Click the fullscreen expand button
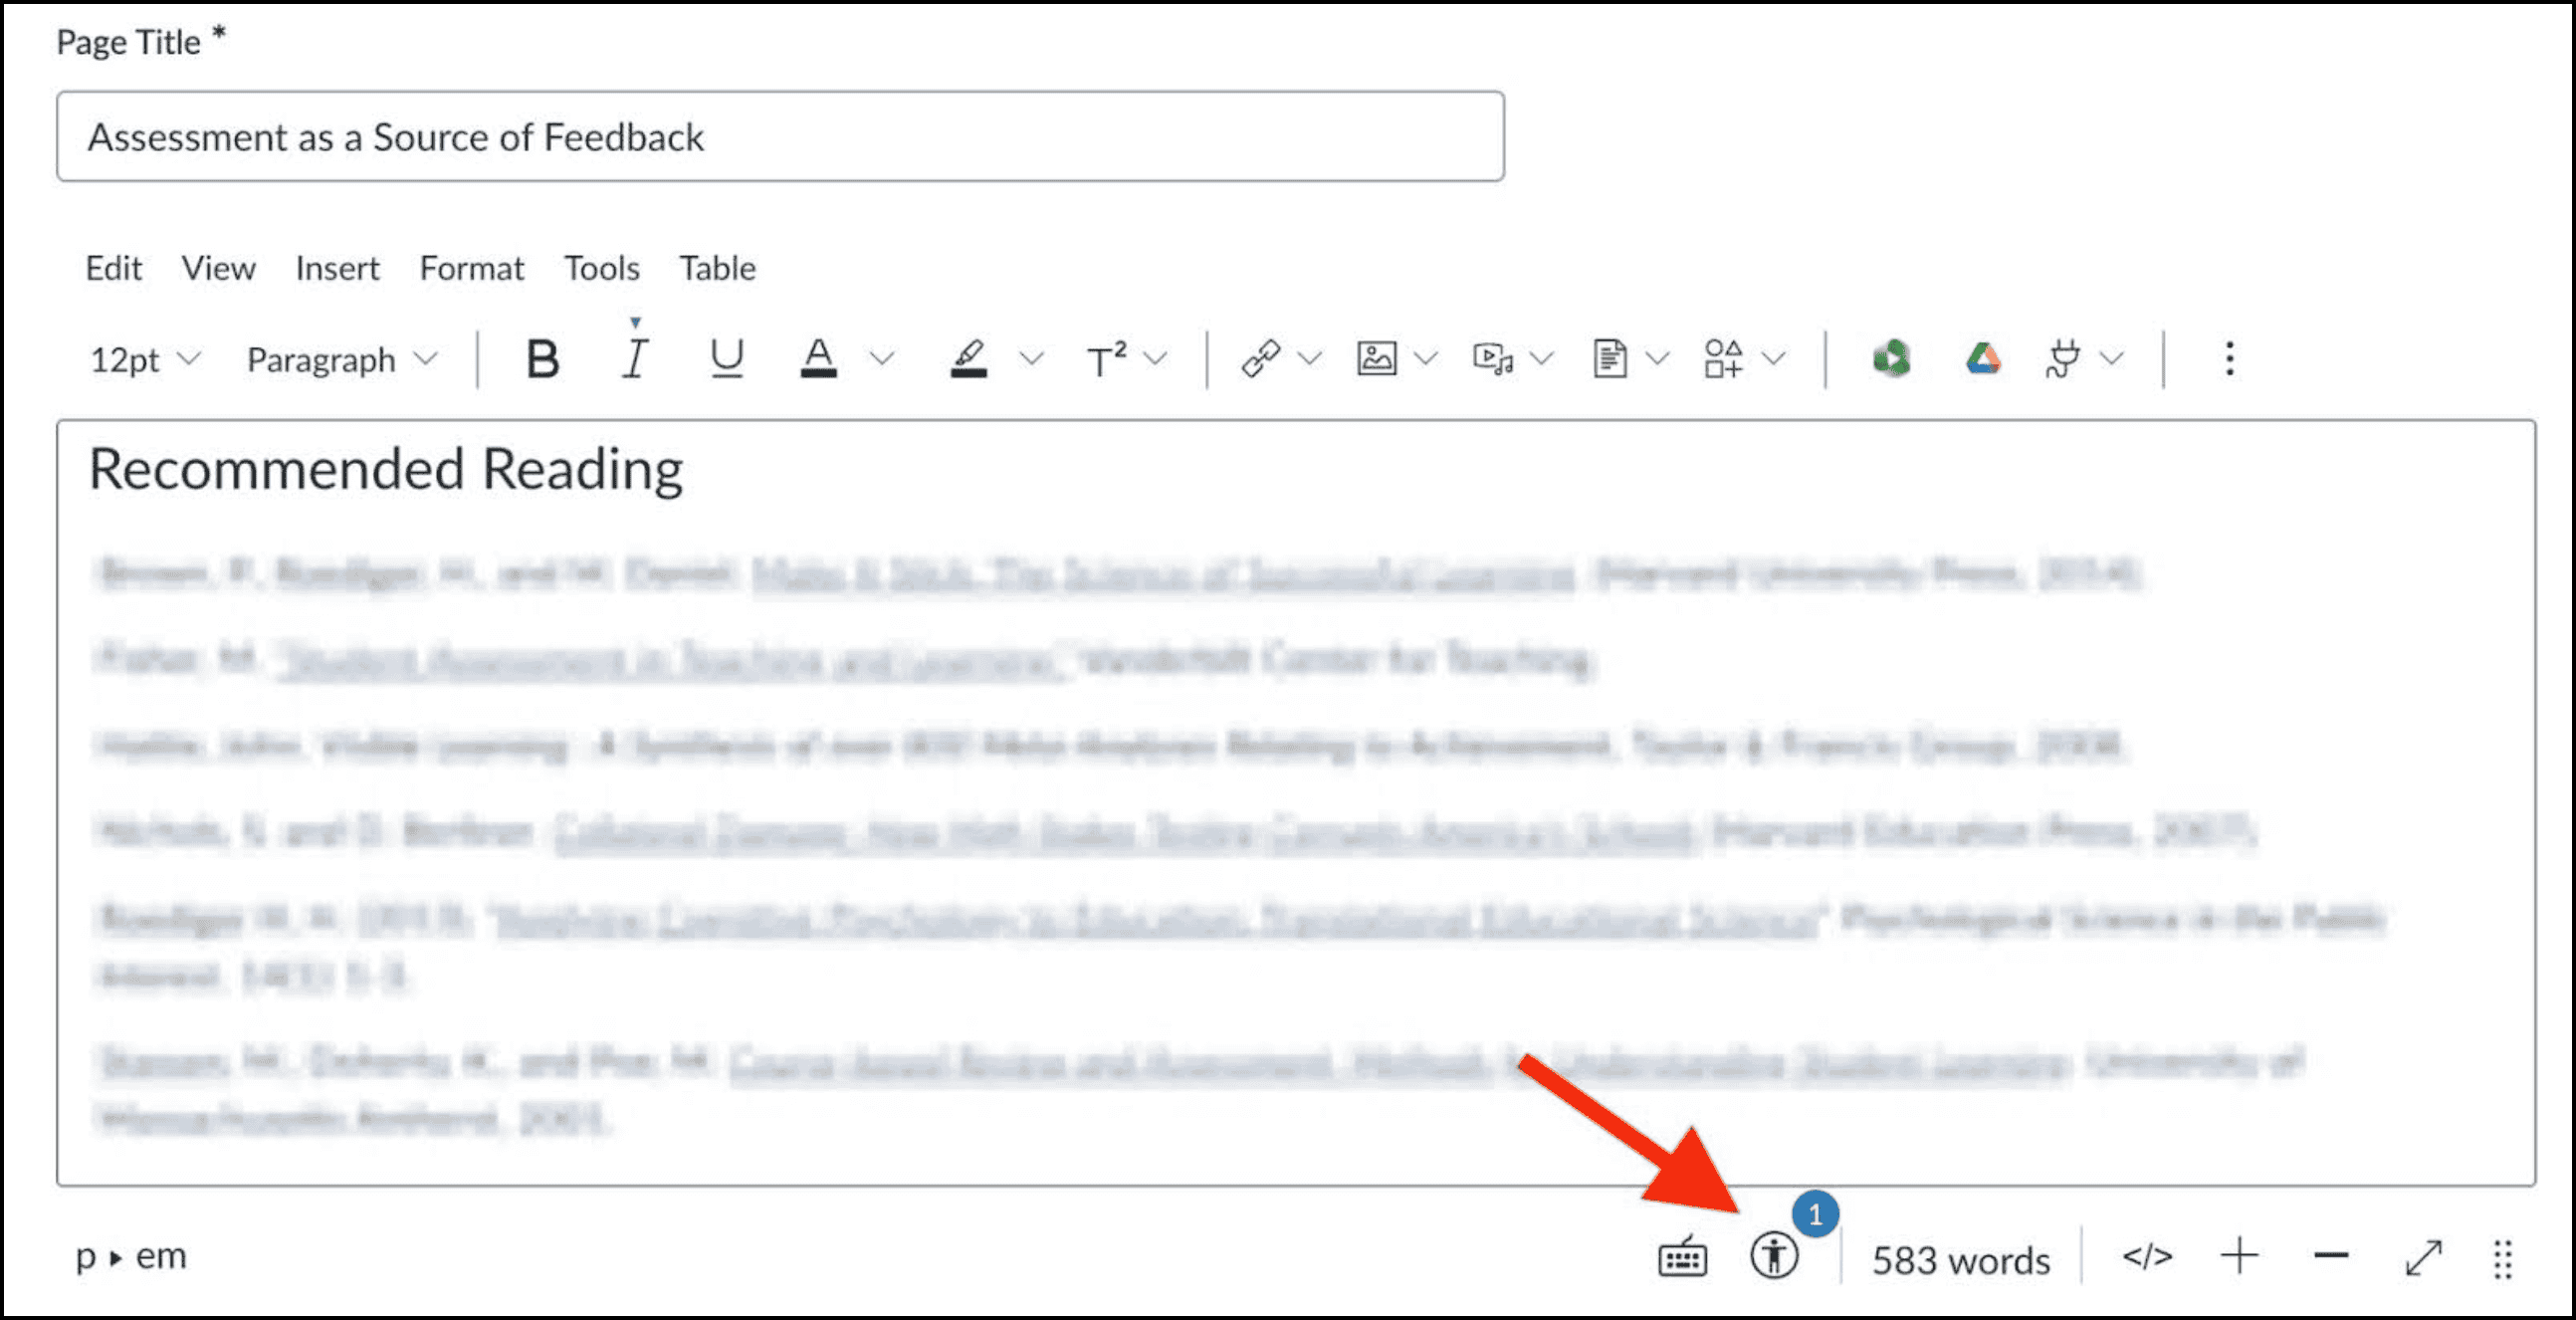Image resolution: width=2576 pixels, height=1320 pixels. coord(2419,1258)
